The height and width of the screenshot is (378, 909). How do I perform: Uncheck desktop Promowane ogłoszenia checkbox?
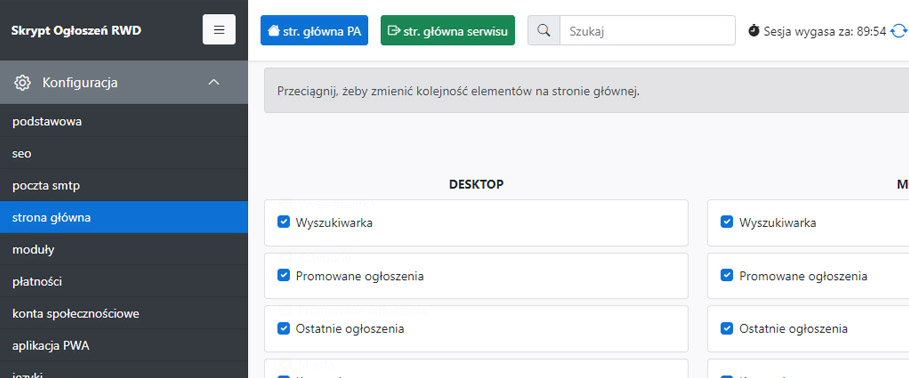(283, 275)
